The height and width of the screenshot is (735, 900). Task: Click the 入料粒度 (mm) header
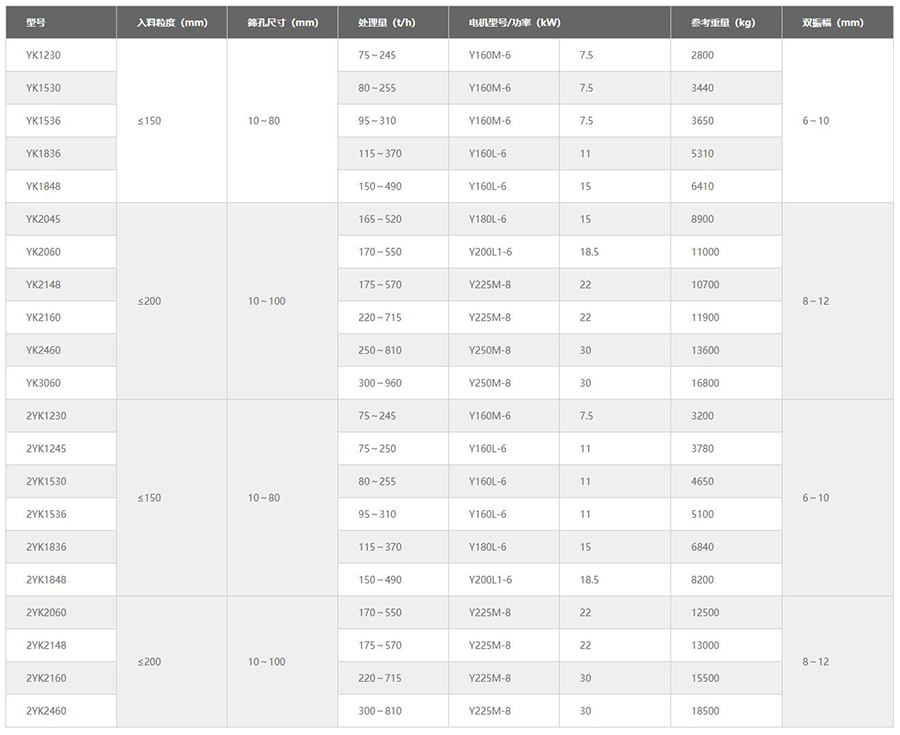click(x=172, y=22)
